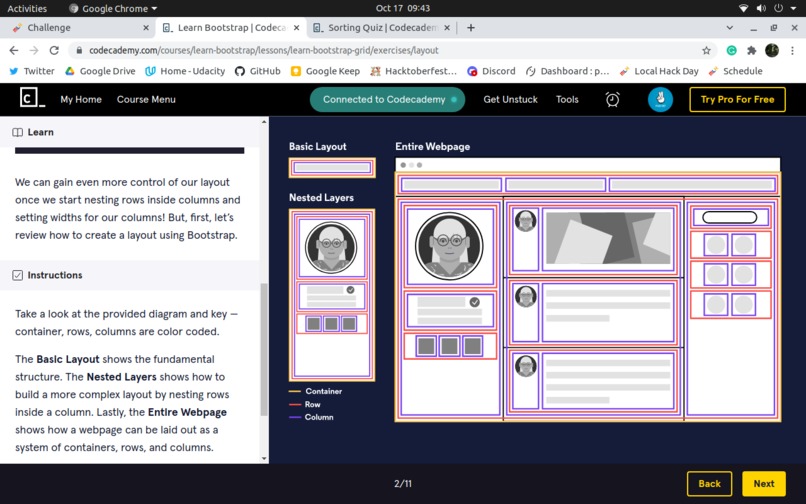Screen dimensions: 806x504
Task: Open the Google Chrome app menu dropdown
Action: click(x=113, y=8)
